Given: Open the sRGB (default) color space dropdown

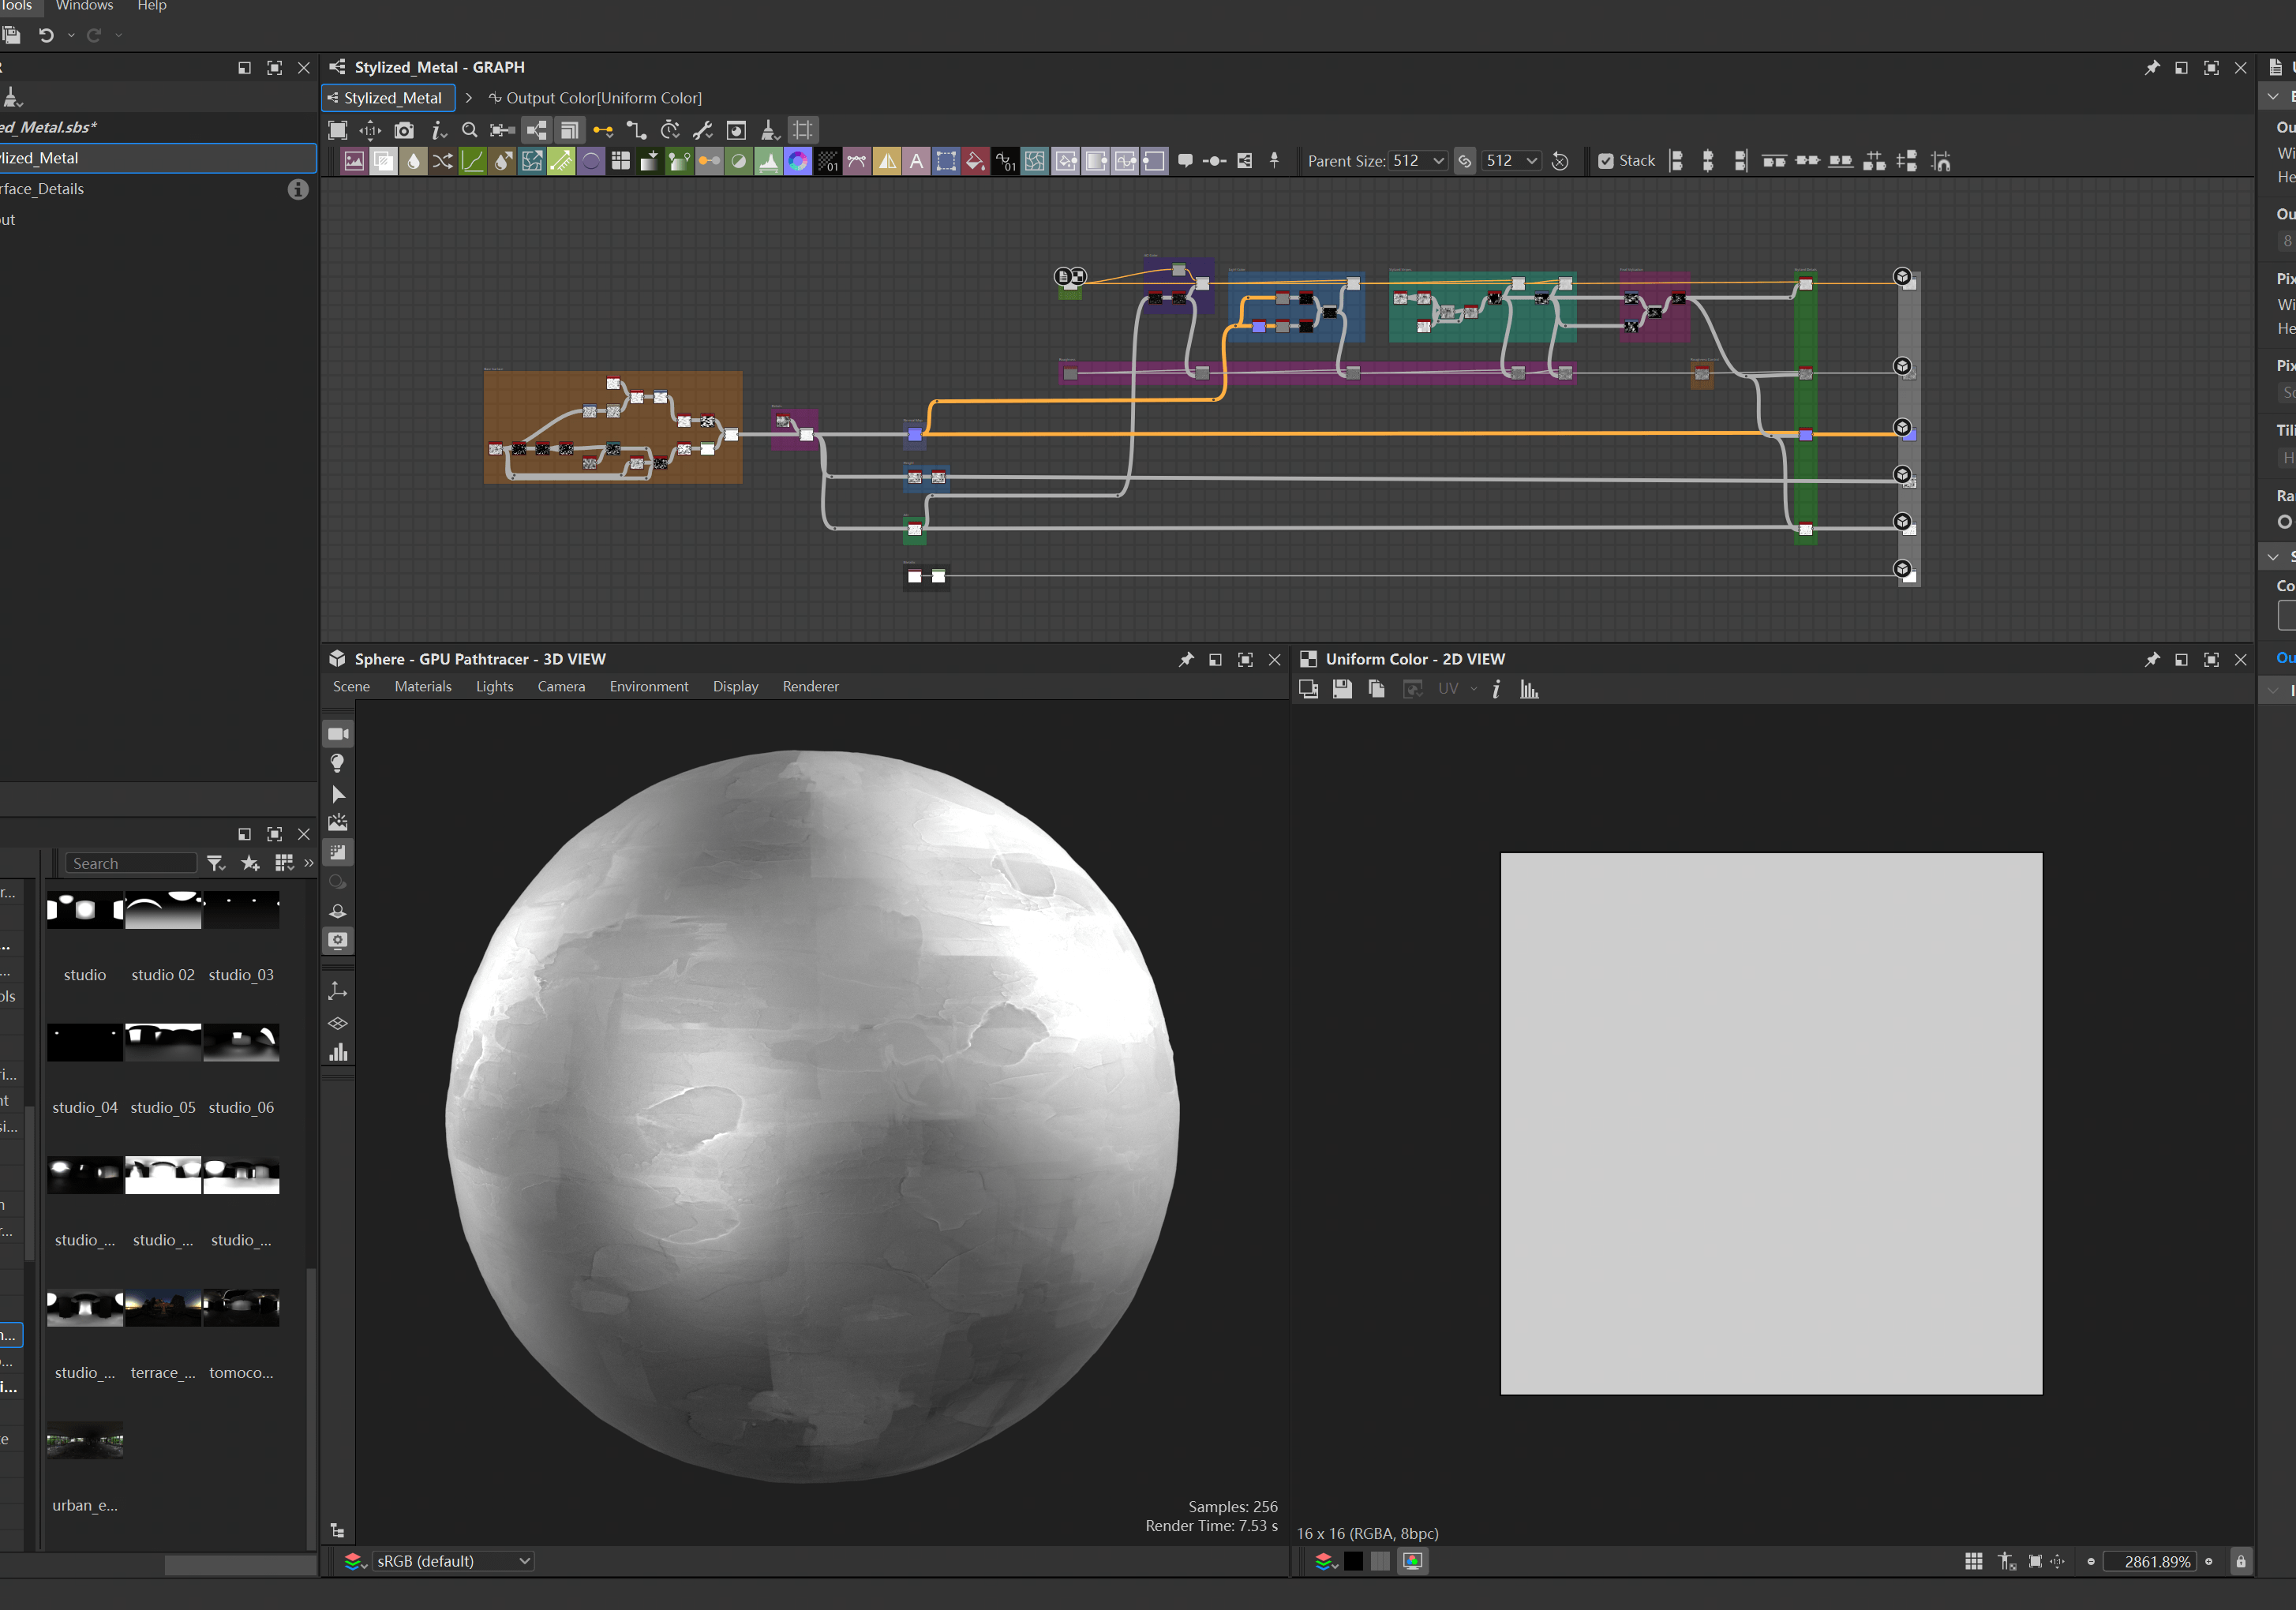Looking at the screenshot, I should 453,1561.
